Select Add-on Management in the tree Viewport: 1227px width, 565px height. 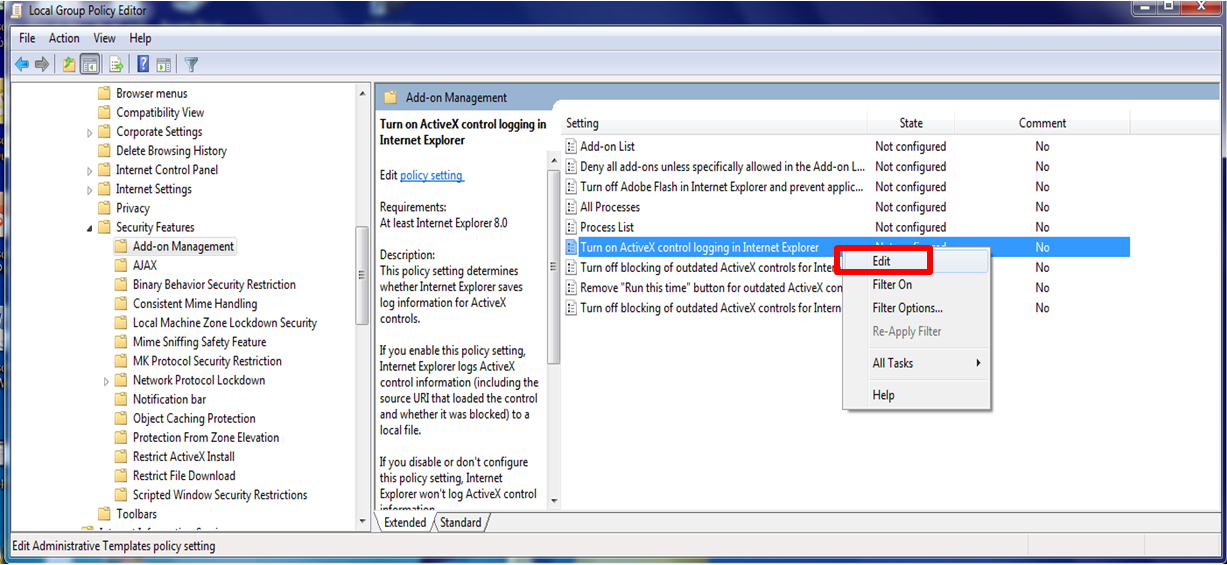coord(183,246)
